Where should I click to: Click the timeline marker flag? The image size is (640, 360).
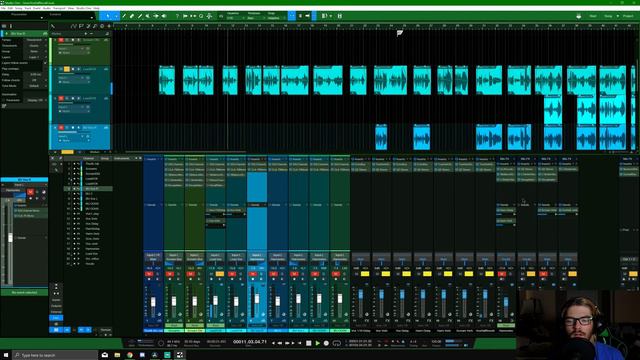point(400,33)
